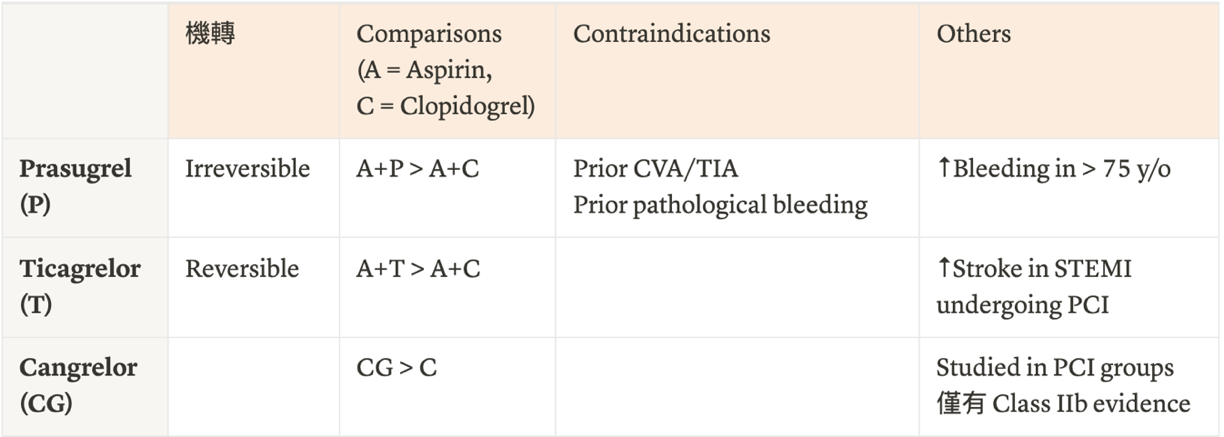The width and height of the screenshot is (1224, 437).
Task: Select the CG > C comparison cell
Action: pyautogui.click(x=447, y=385)
